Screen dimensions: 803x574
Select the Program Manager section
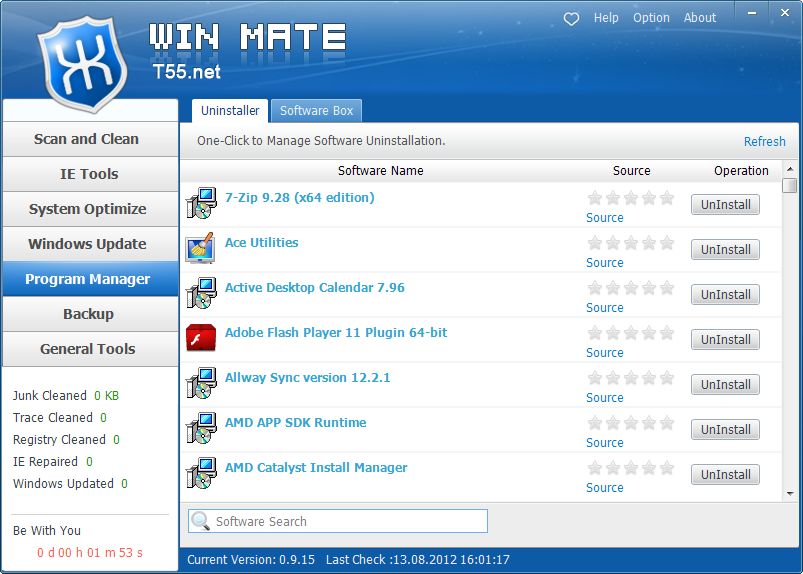90,279
